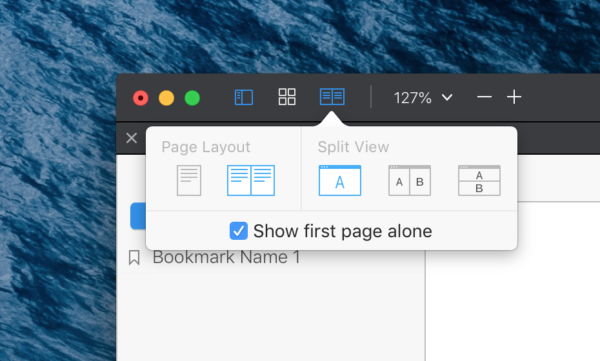600x361 pixels.
Task: Zoom in with the plus button
Action: (514, 97)
